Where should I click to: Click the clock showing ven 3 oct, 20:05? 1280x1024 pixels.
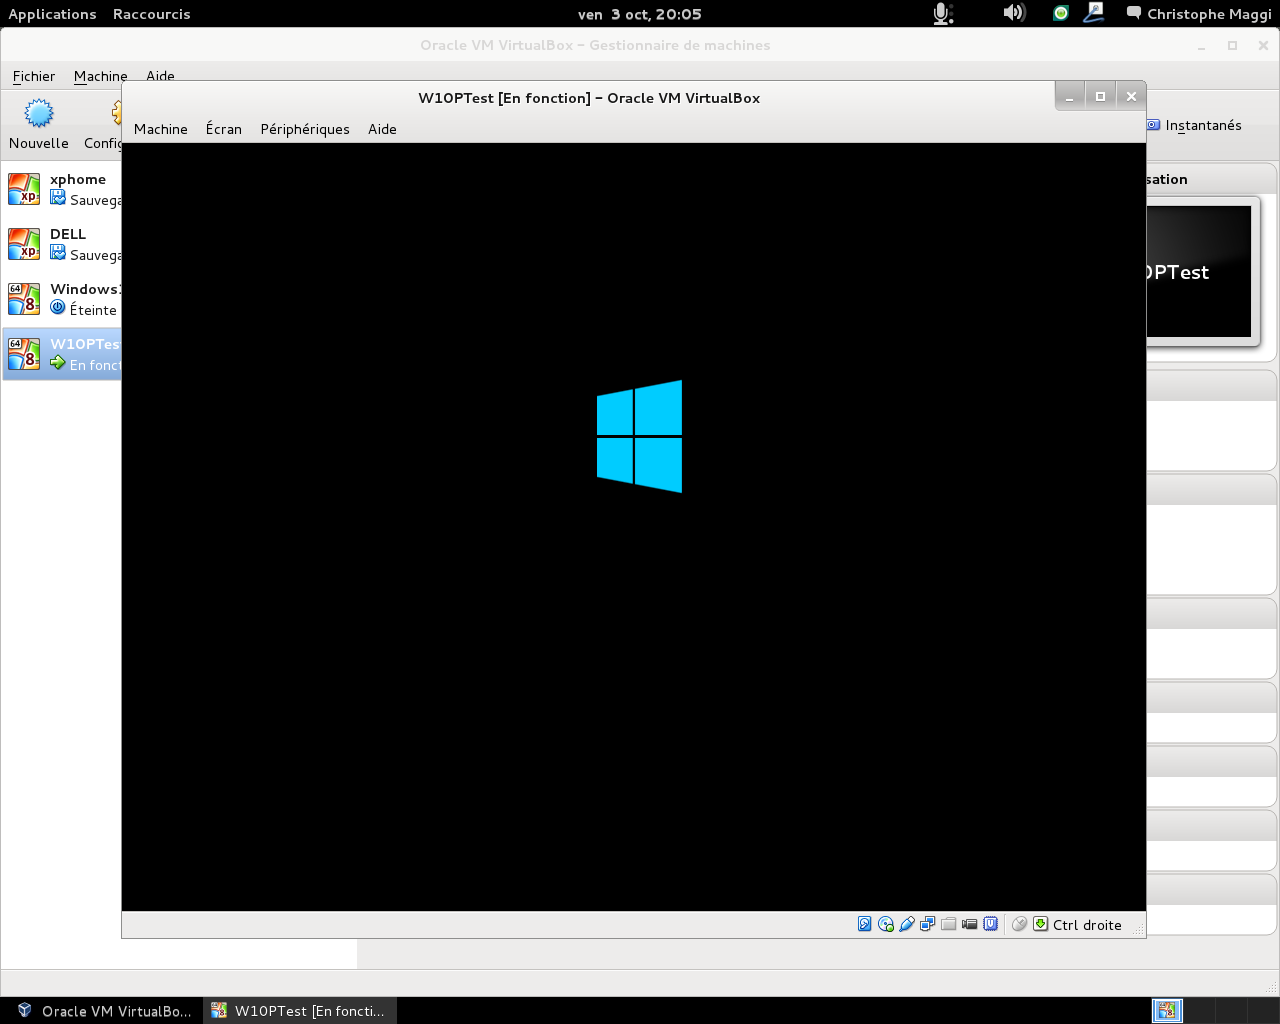pos(640,14)
